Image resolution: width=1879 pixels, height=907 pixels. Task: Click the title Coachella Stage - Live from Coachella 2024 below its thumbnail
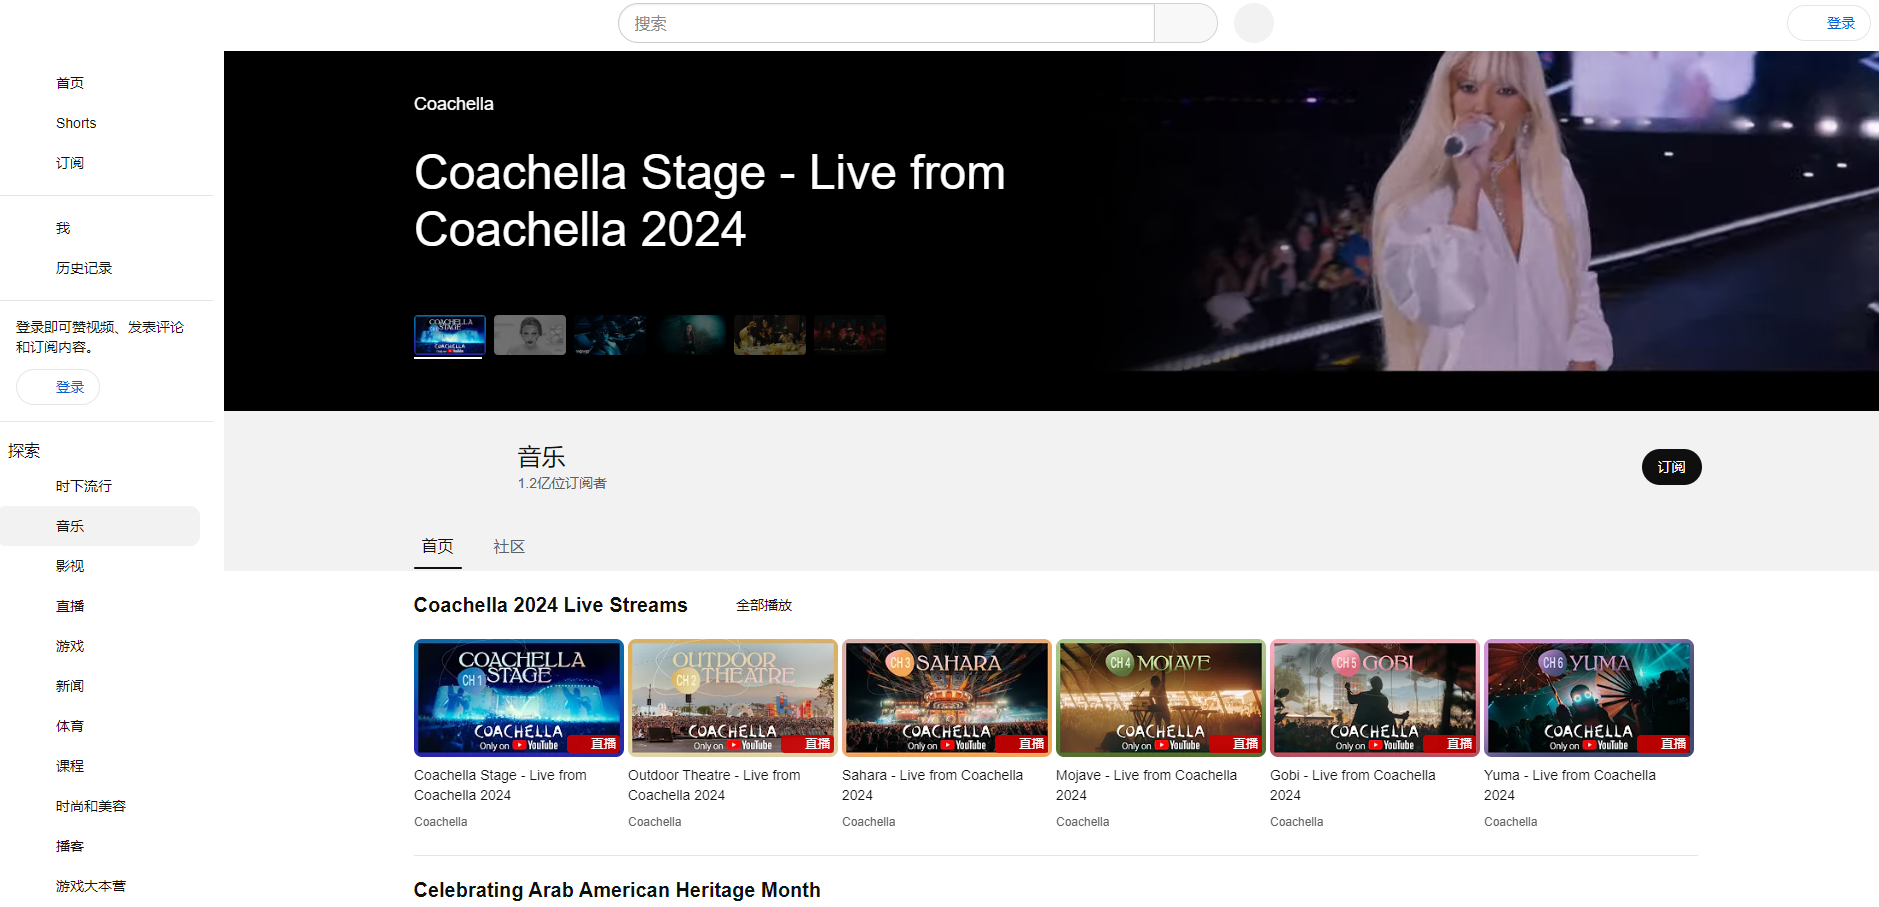[501, 785]
